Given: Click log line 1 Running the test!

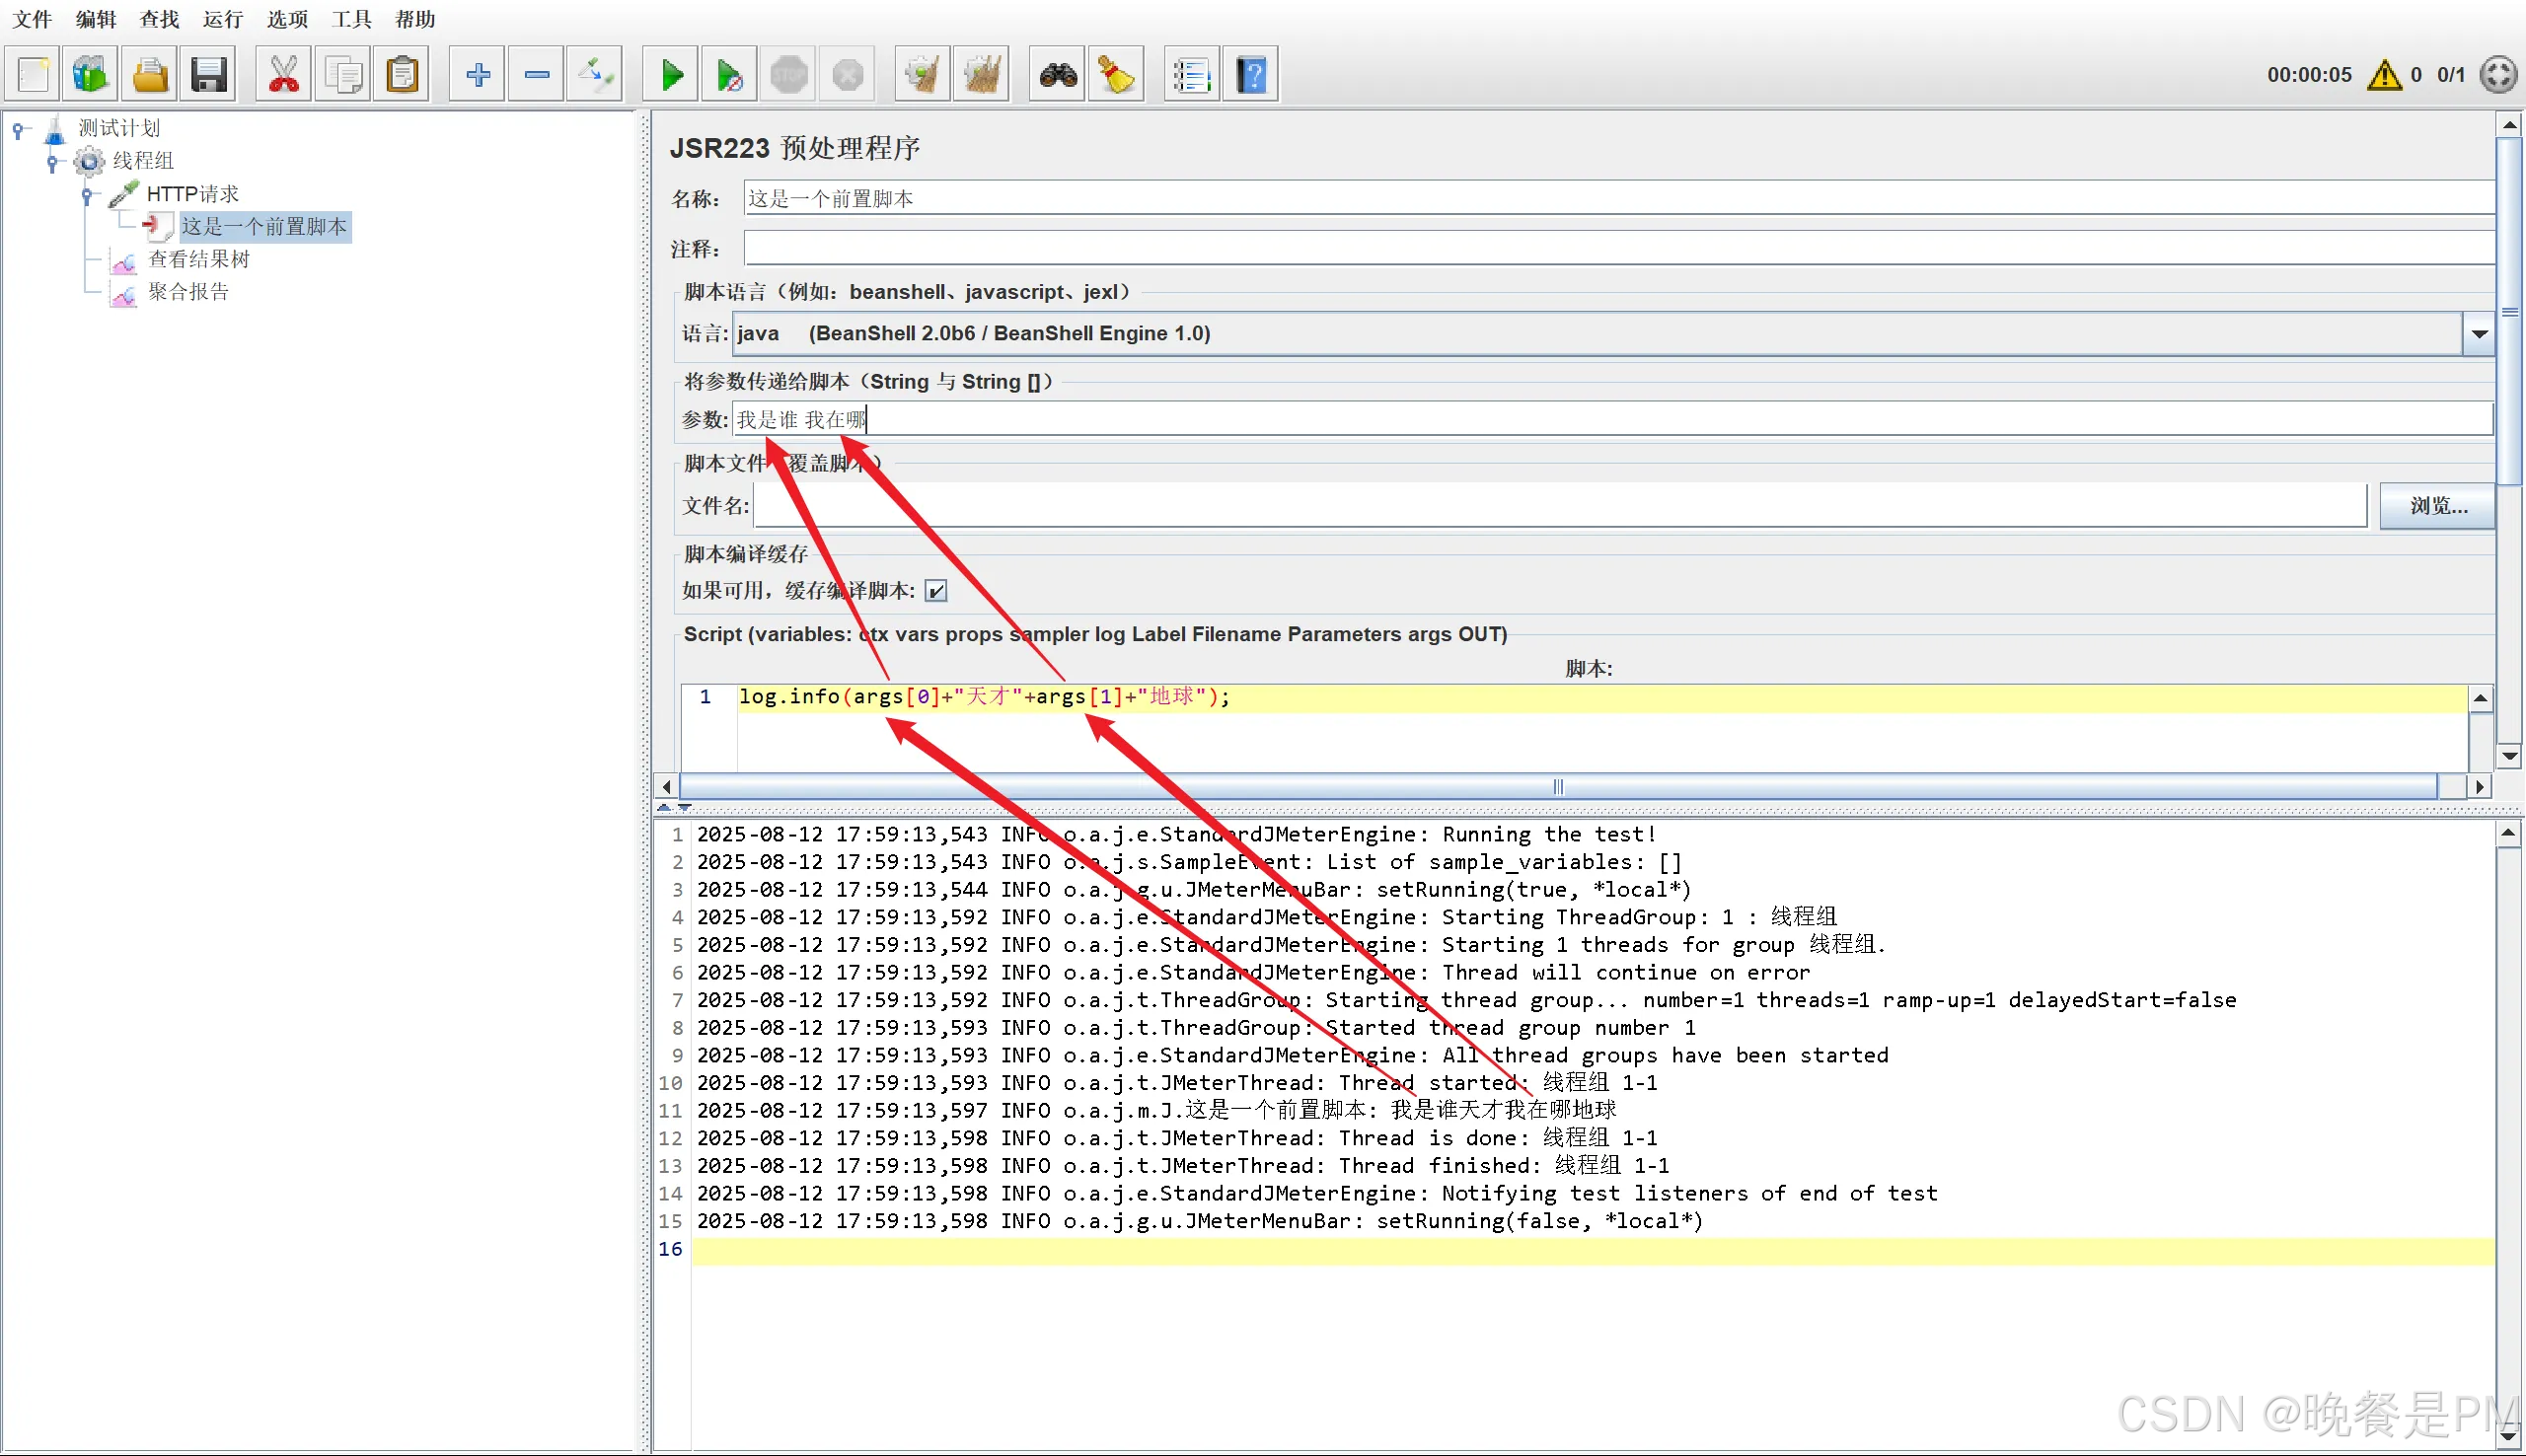Looking at the screenshot, I should [1176, 834].
